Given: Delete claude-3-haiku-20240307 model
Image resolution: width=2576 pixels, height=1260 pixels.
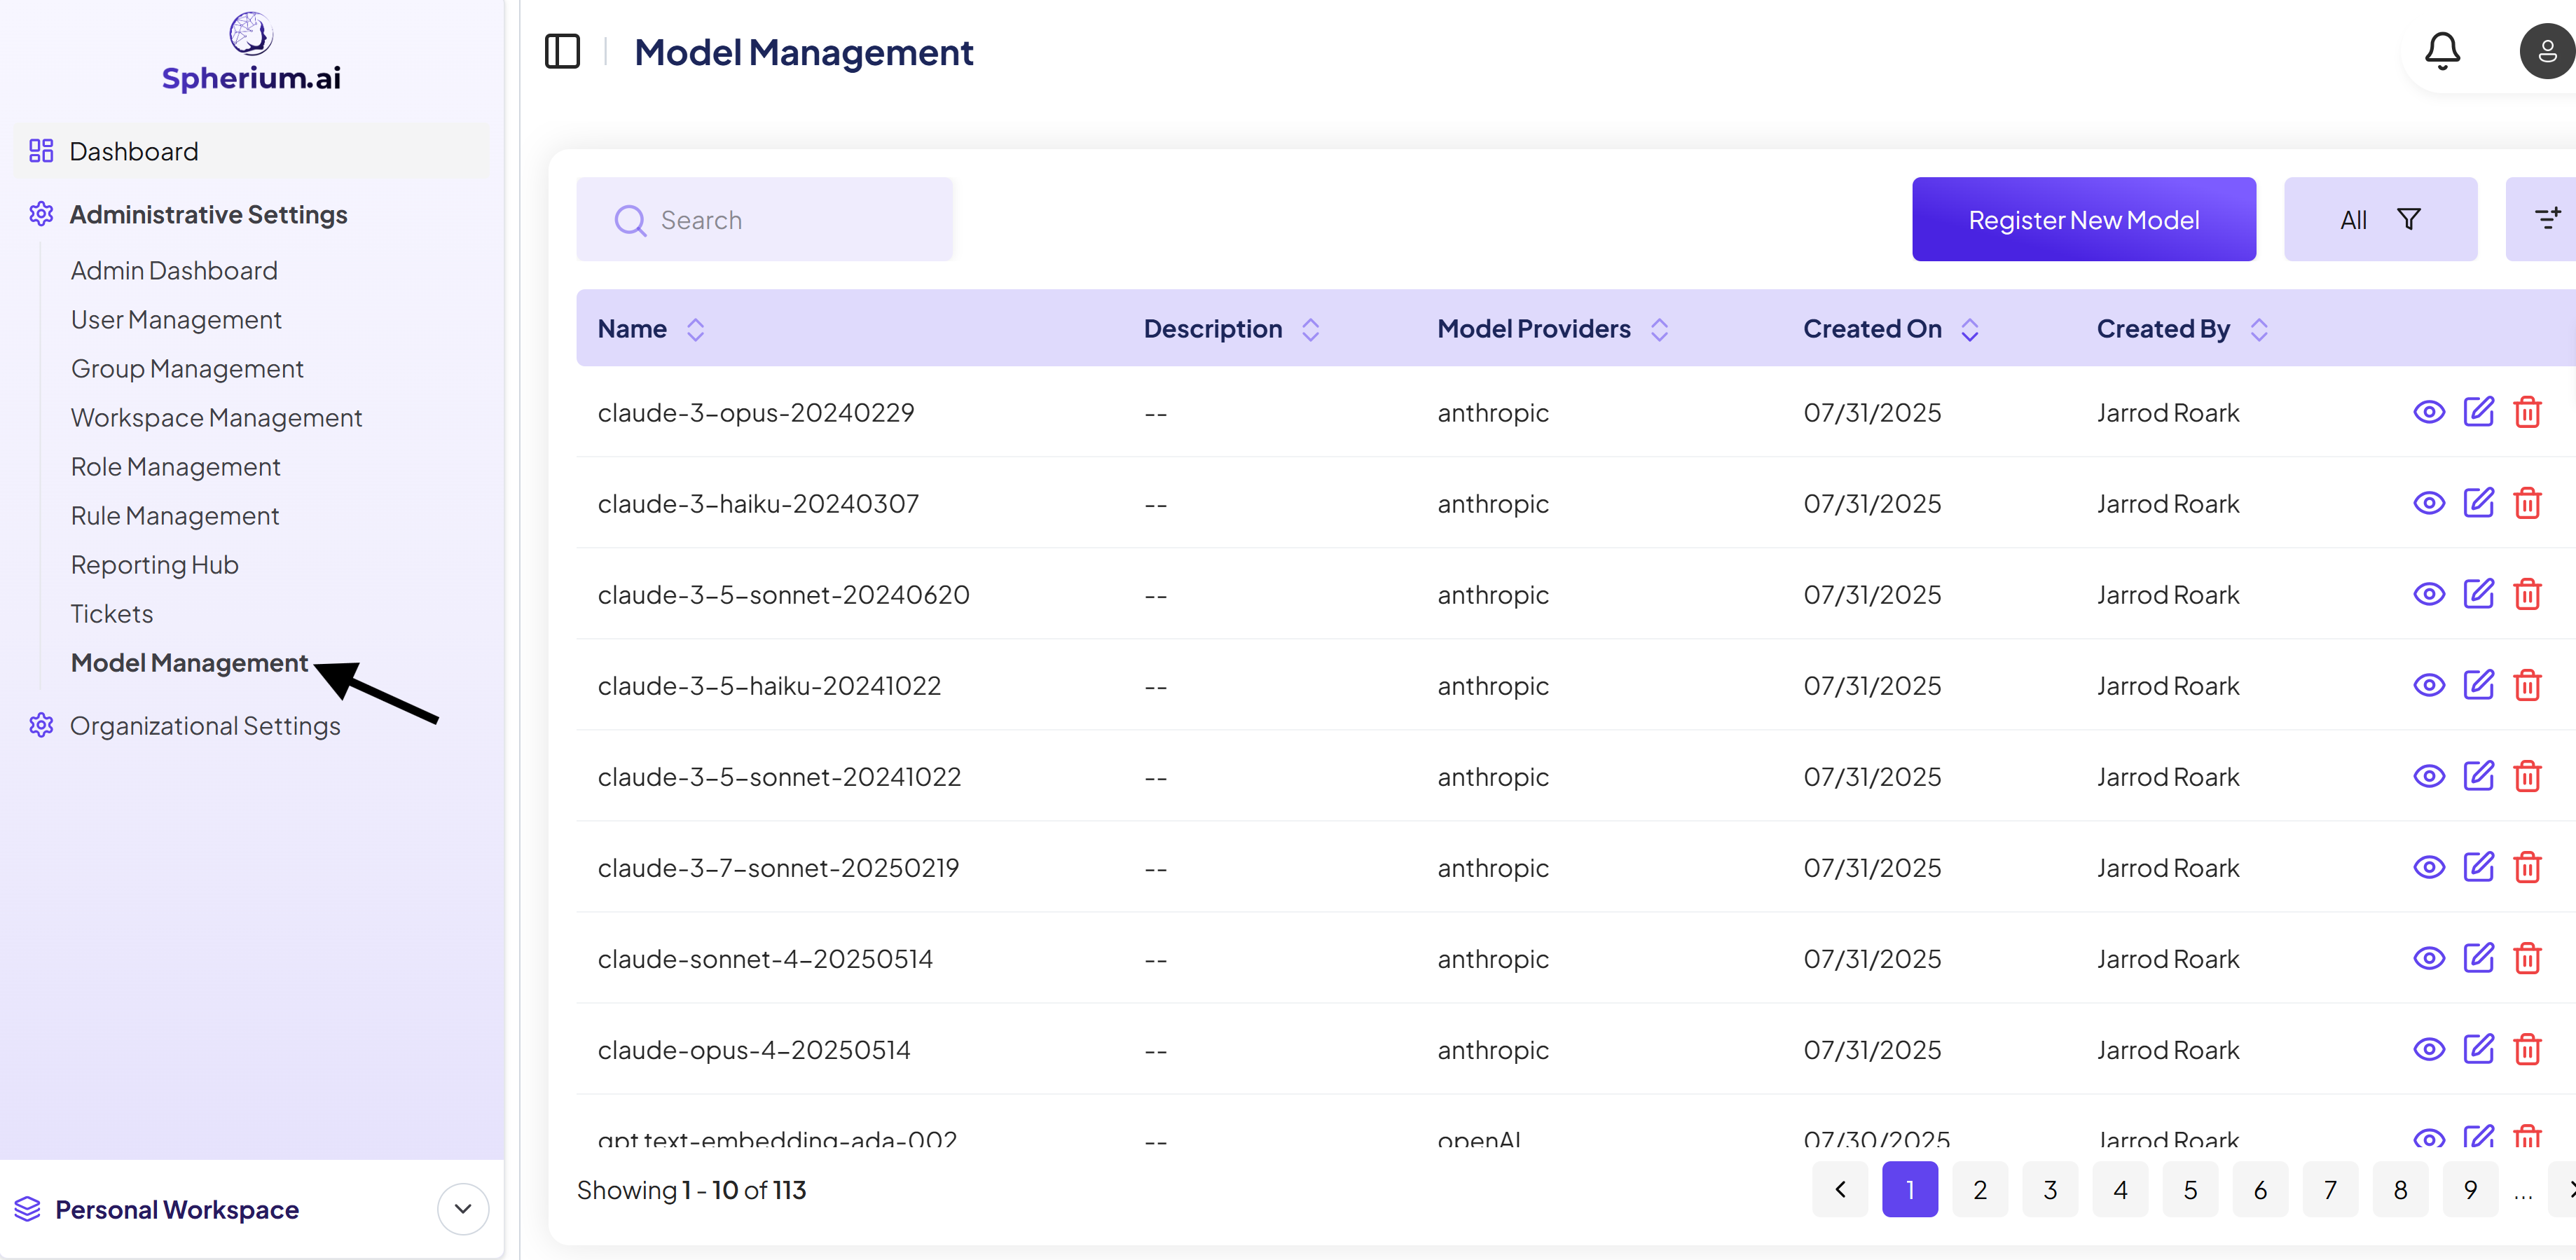Looking at the screenshot, I should tap(2527, 503).
